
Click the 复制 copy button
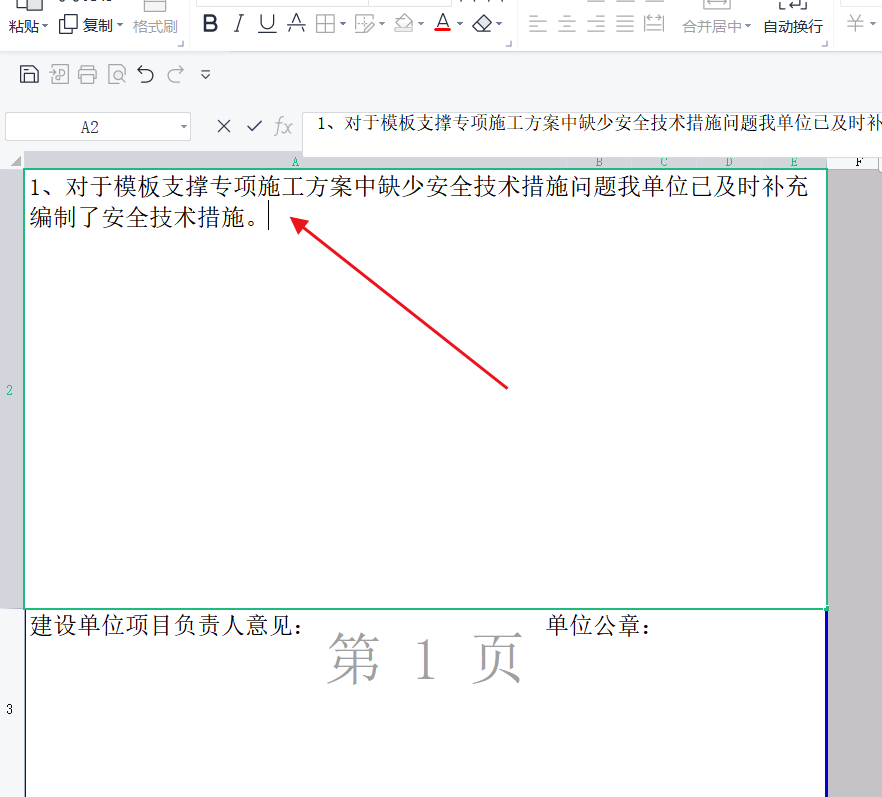pyautogui.click(x=86, y=25)
